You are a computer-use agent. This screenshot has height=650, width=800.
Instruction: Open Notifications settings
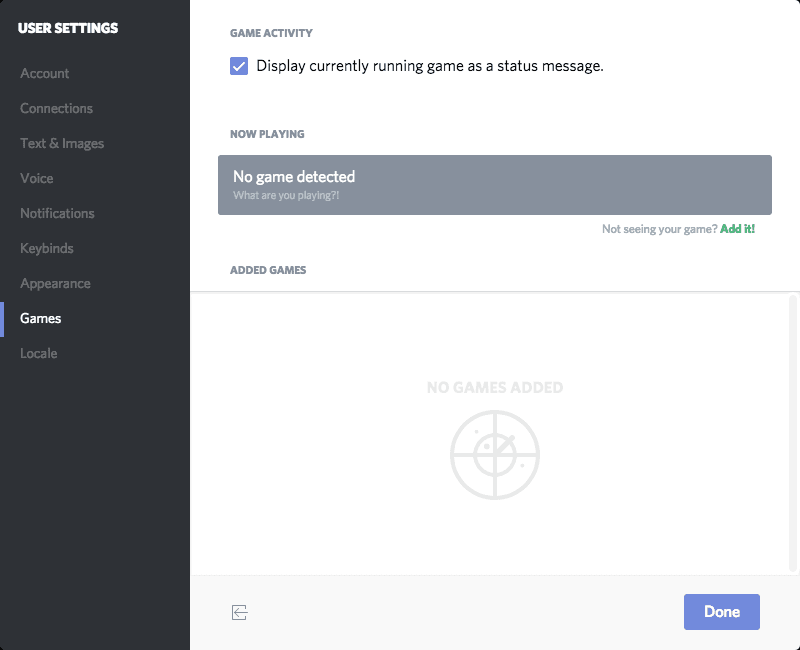click(x=57, y=213)
